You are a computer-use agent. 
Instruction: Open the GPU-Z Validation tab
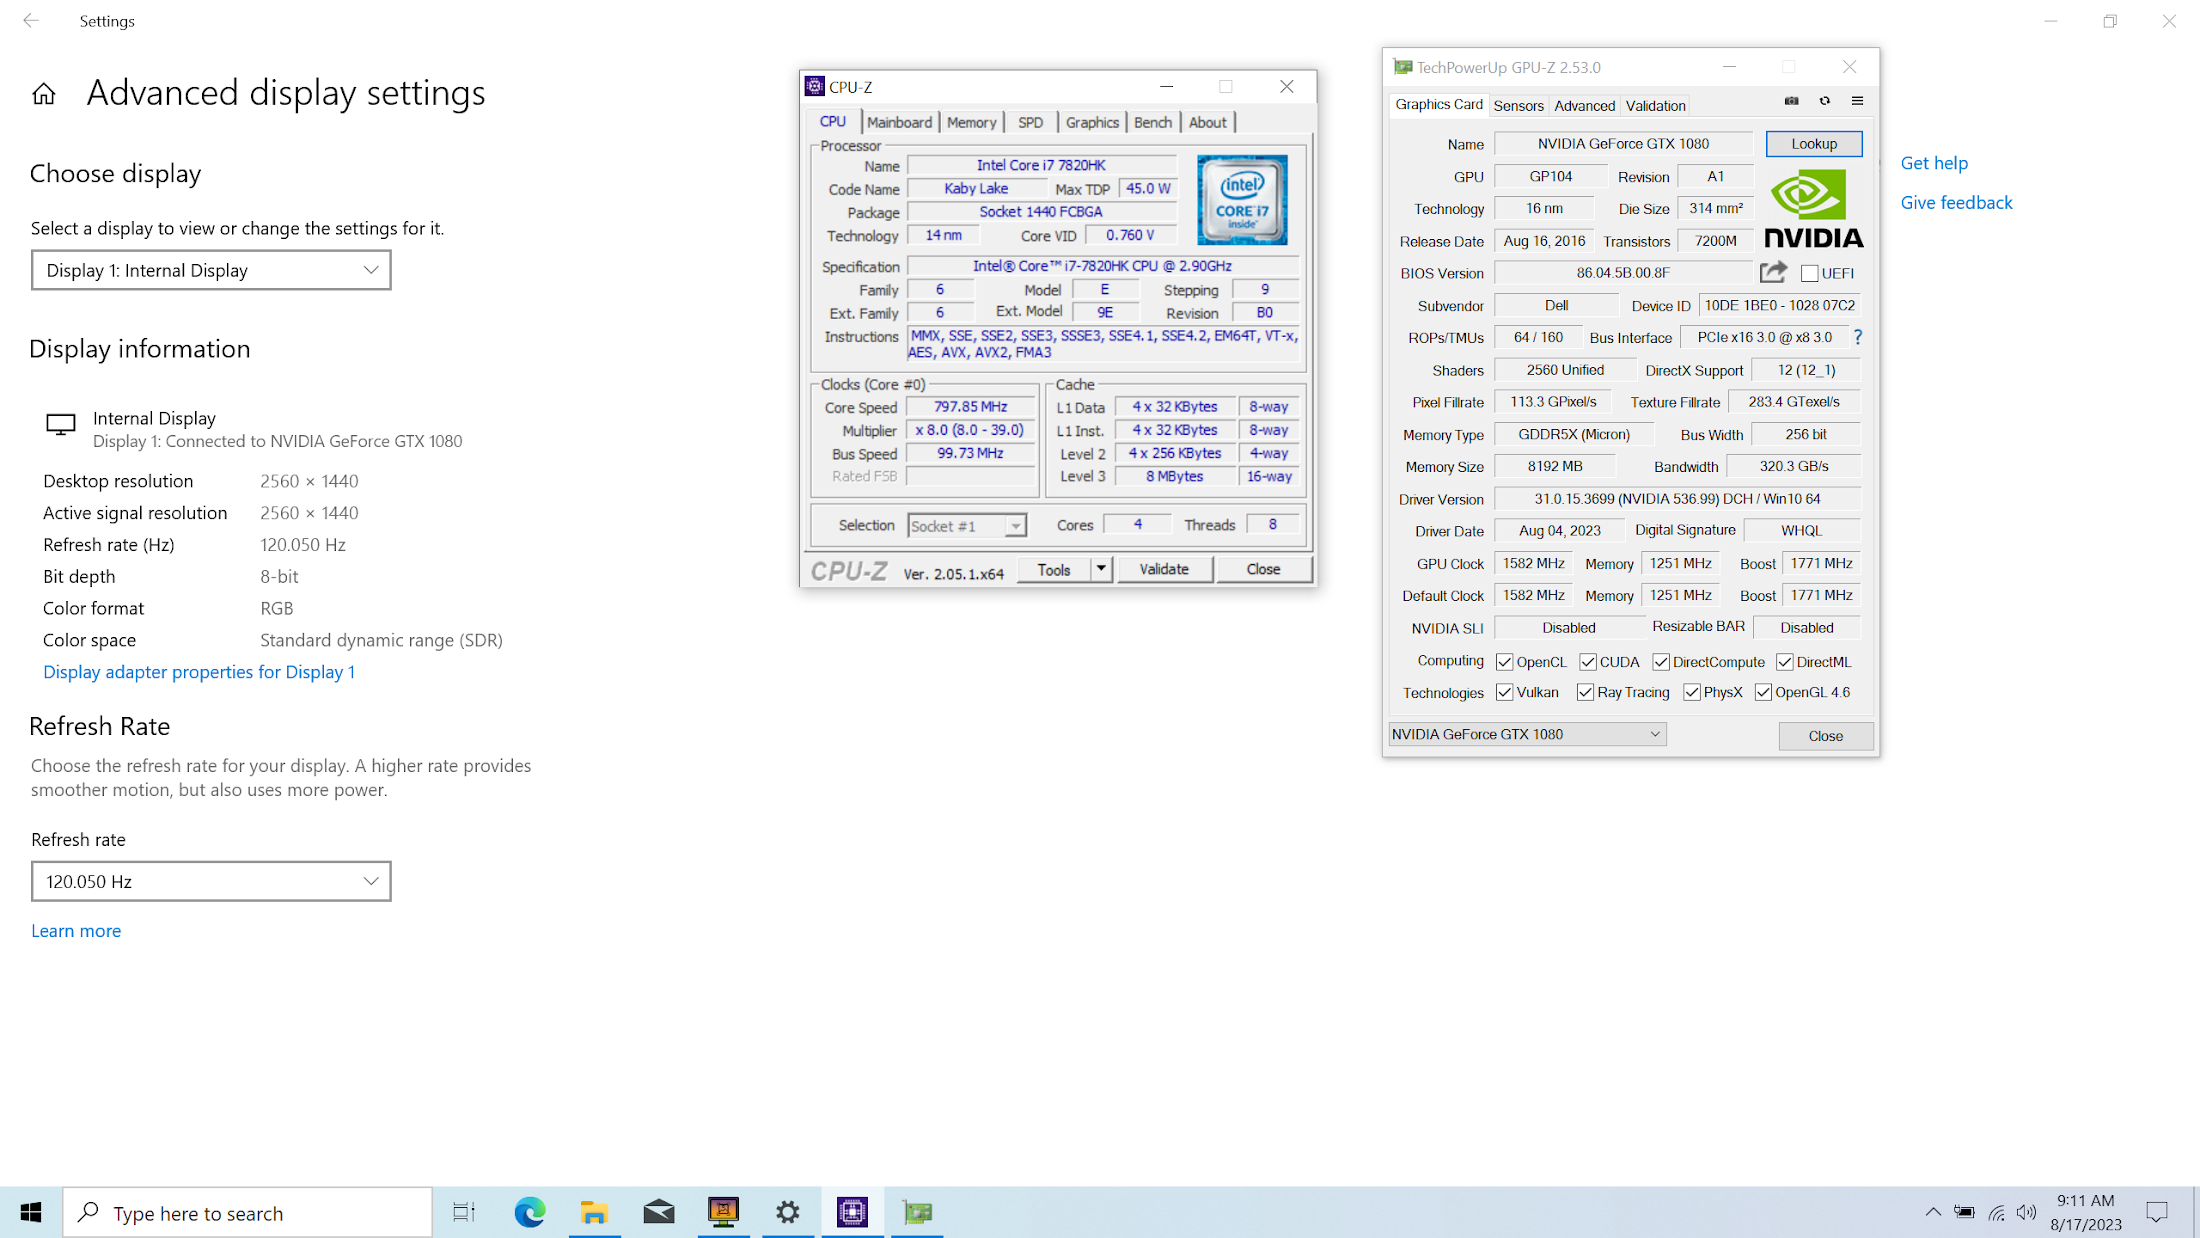[x=1655, y=105]
